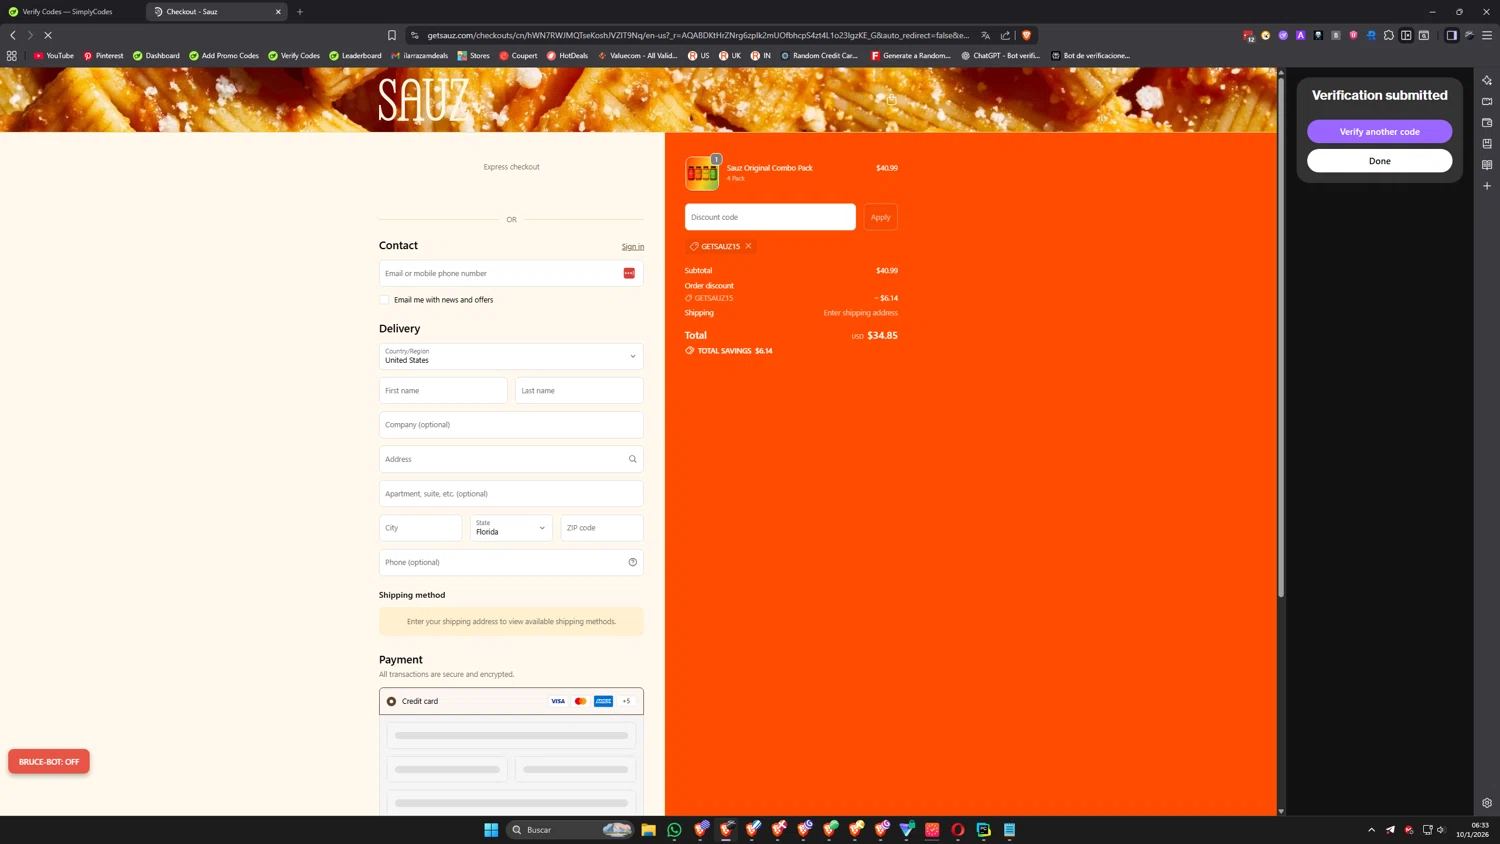Click the City field
Screen dimensions: 1500x844
tap(420, 527)
